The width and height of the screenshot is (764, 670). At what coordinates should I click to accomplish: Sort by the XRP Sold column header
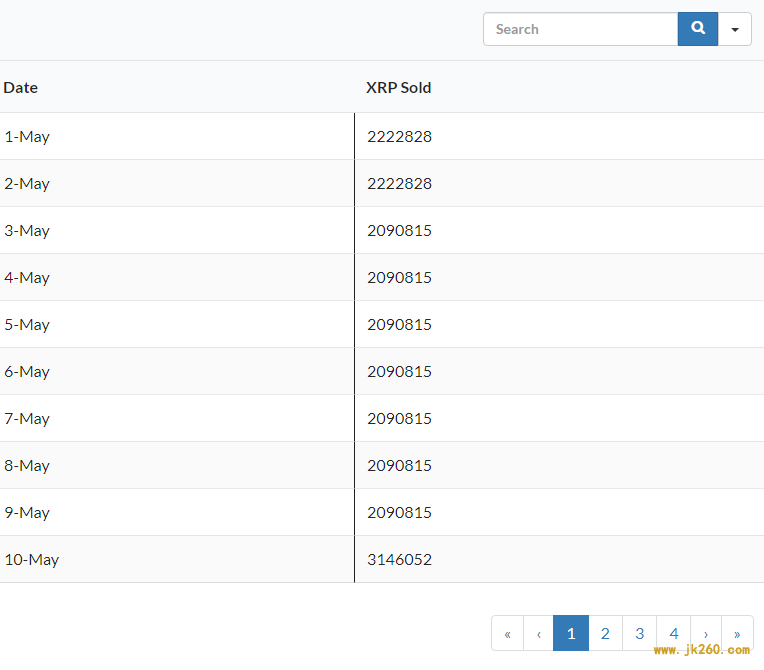(x=399, y=88)
